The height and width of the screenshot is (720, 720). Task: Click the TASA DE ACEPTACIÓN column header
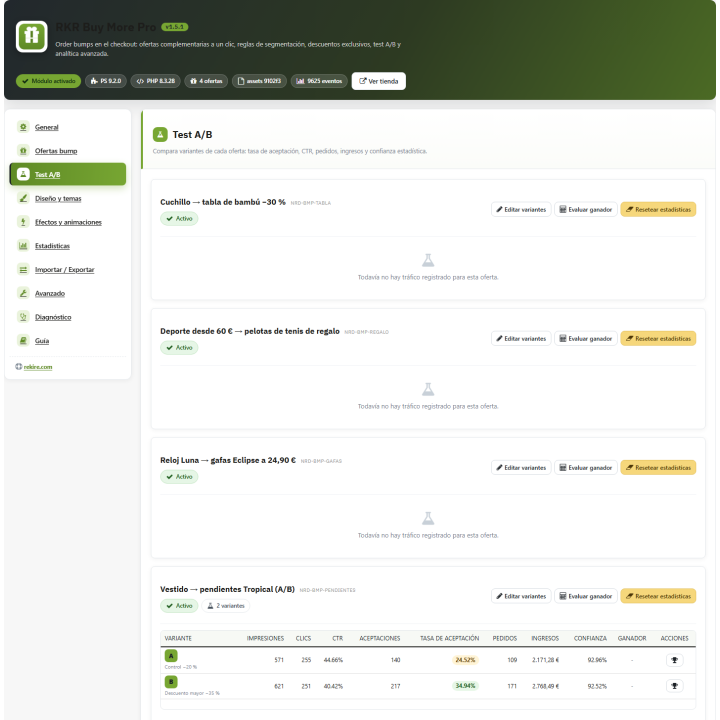click(x=449, y=638)
